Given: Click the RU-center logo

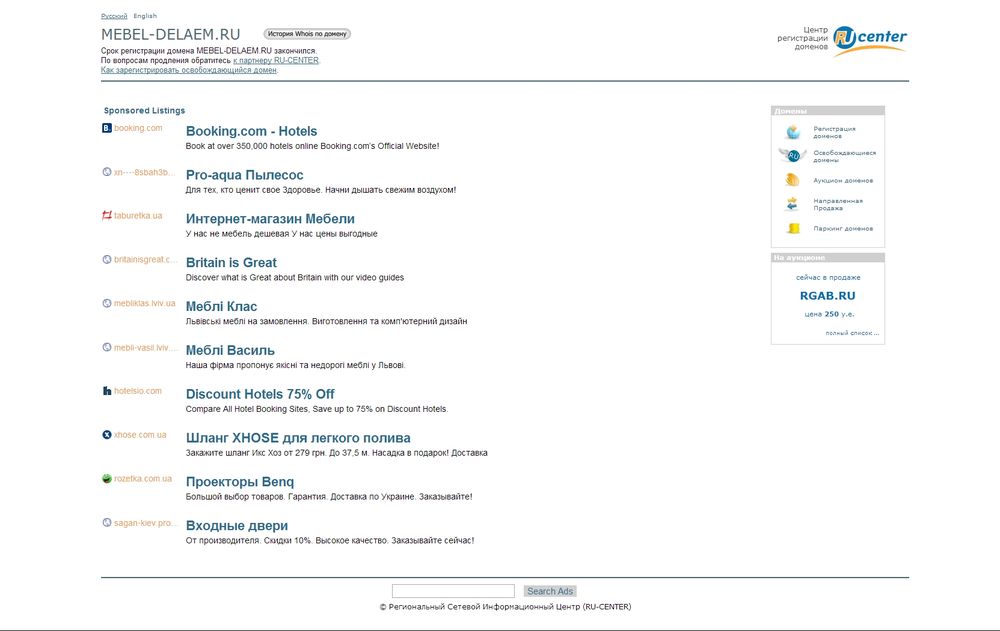Looking at the screenshot, I should tap(870, 40).
